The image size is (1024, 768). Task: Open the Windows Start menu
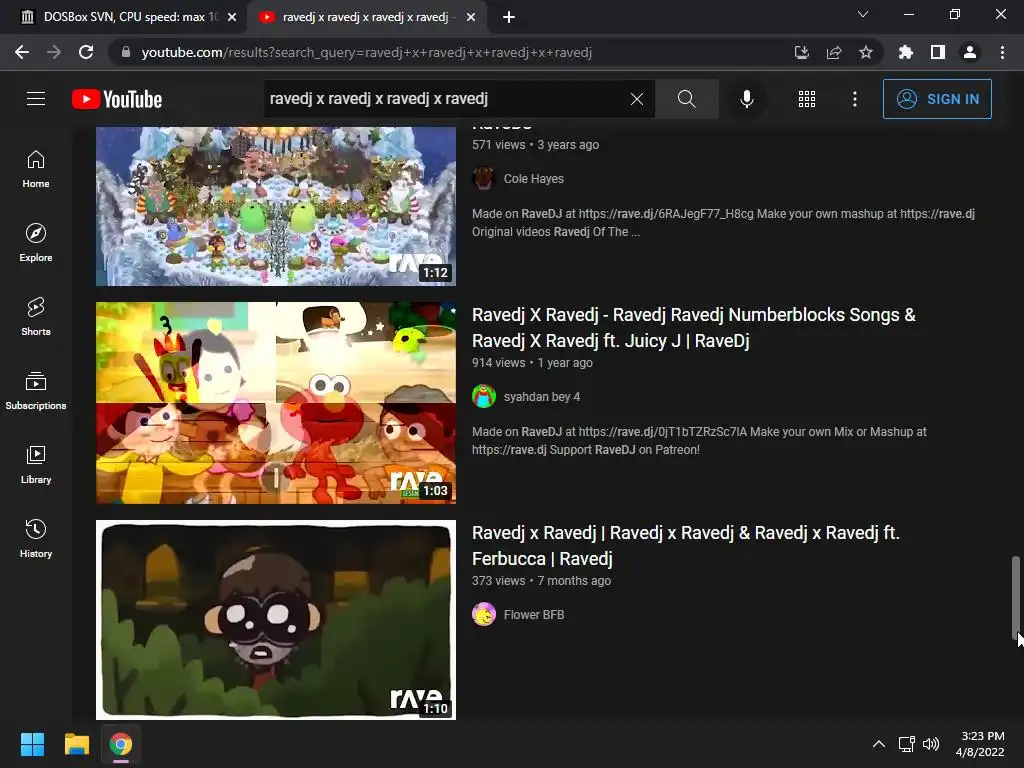(x=32, y=744)
